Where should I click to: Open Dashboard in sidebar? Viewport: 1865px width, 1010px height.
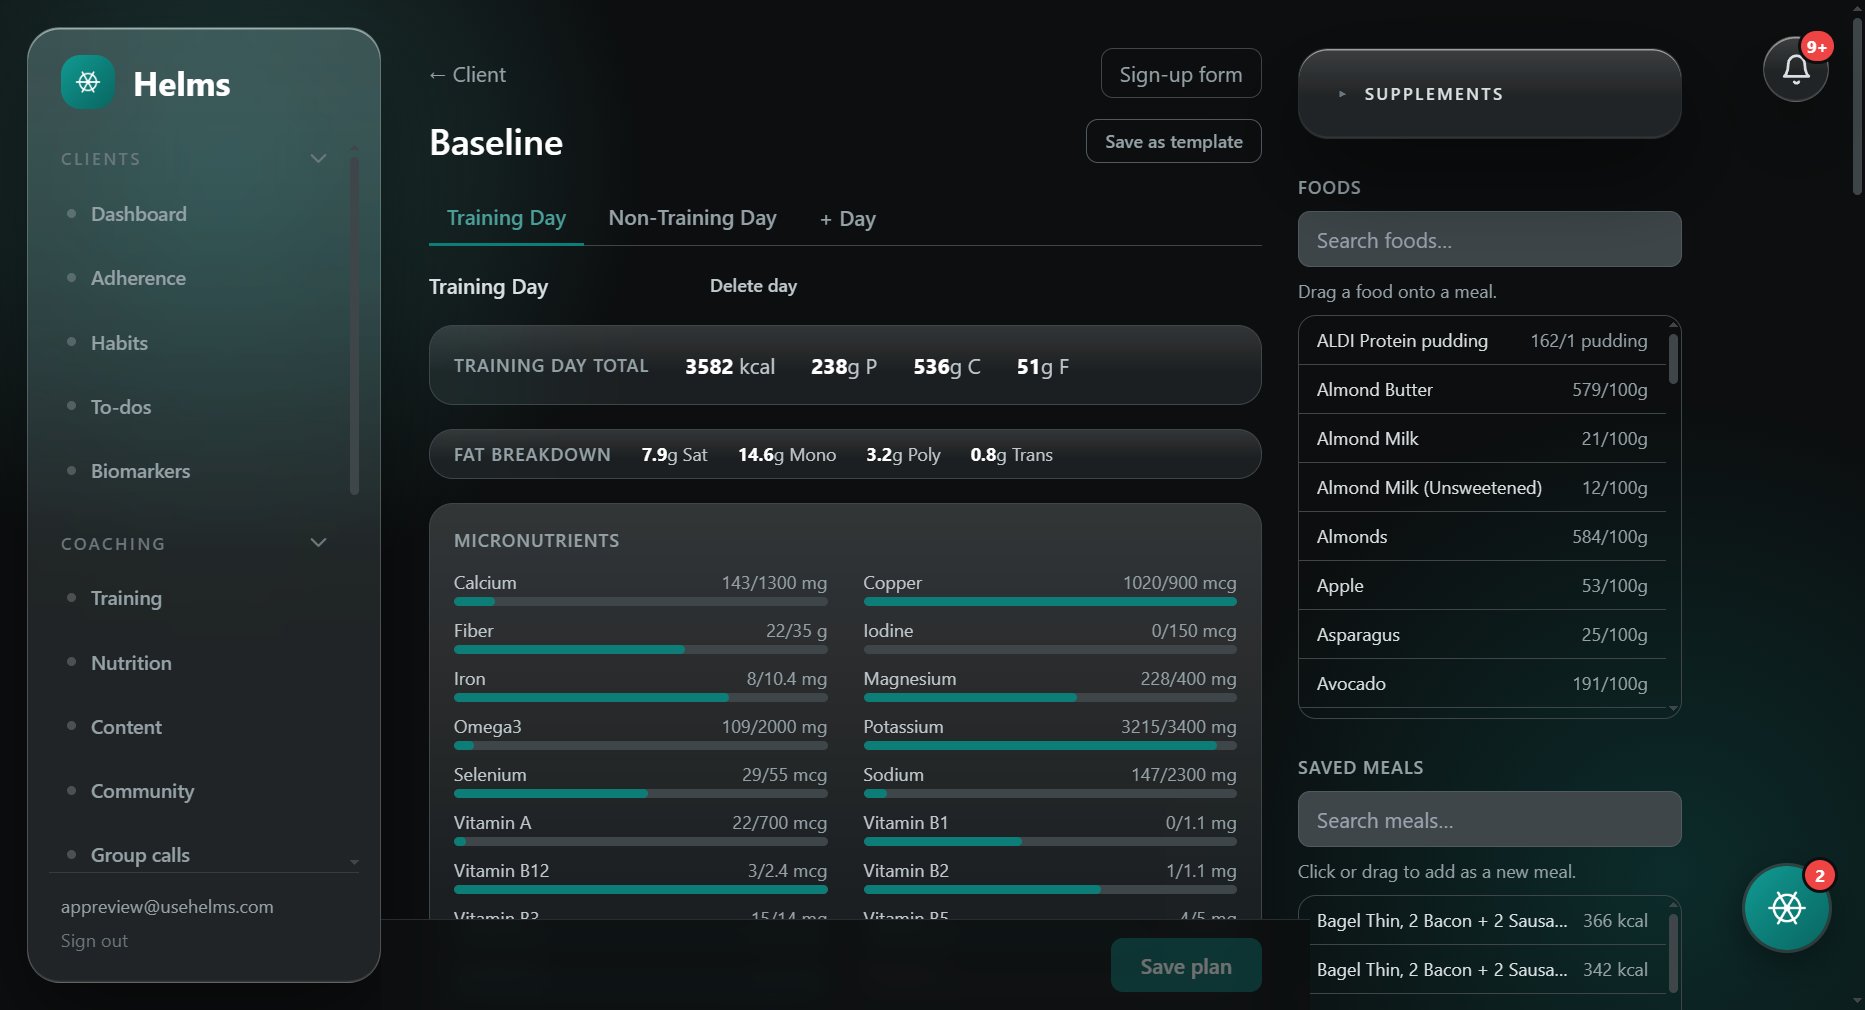point(138,214)
